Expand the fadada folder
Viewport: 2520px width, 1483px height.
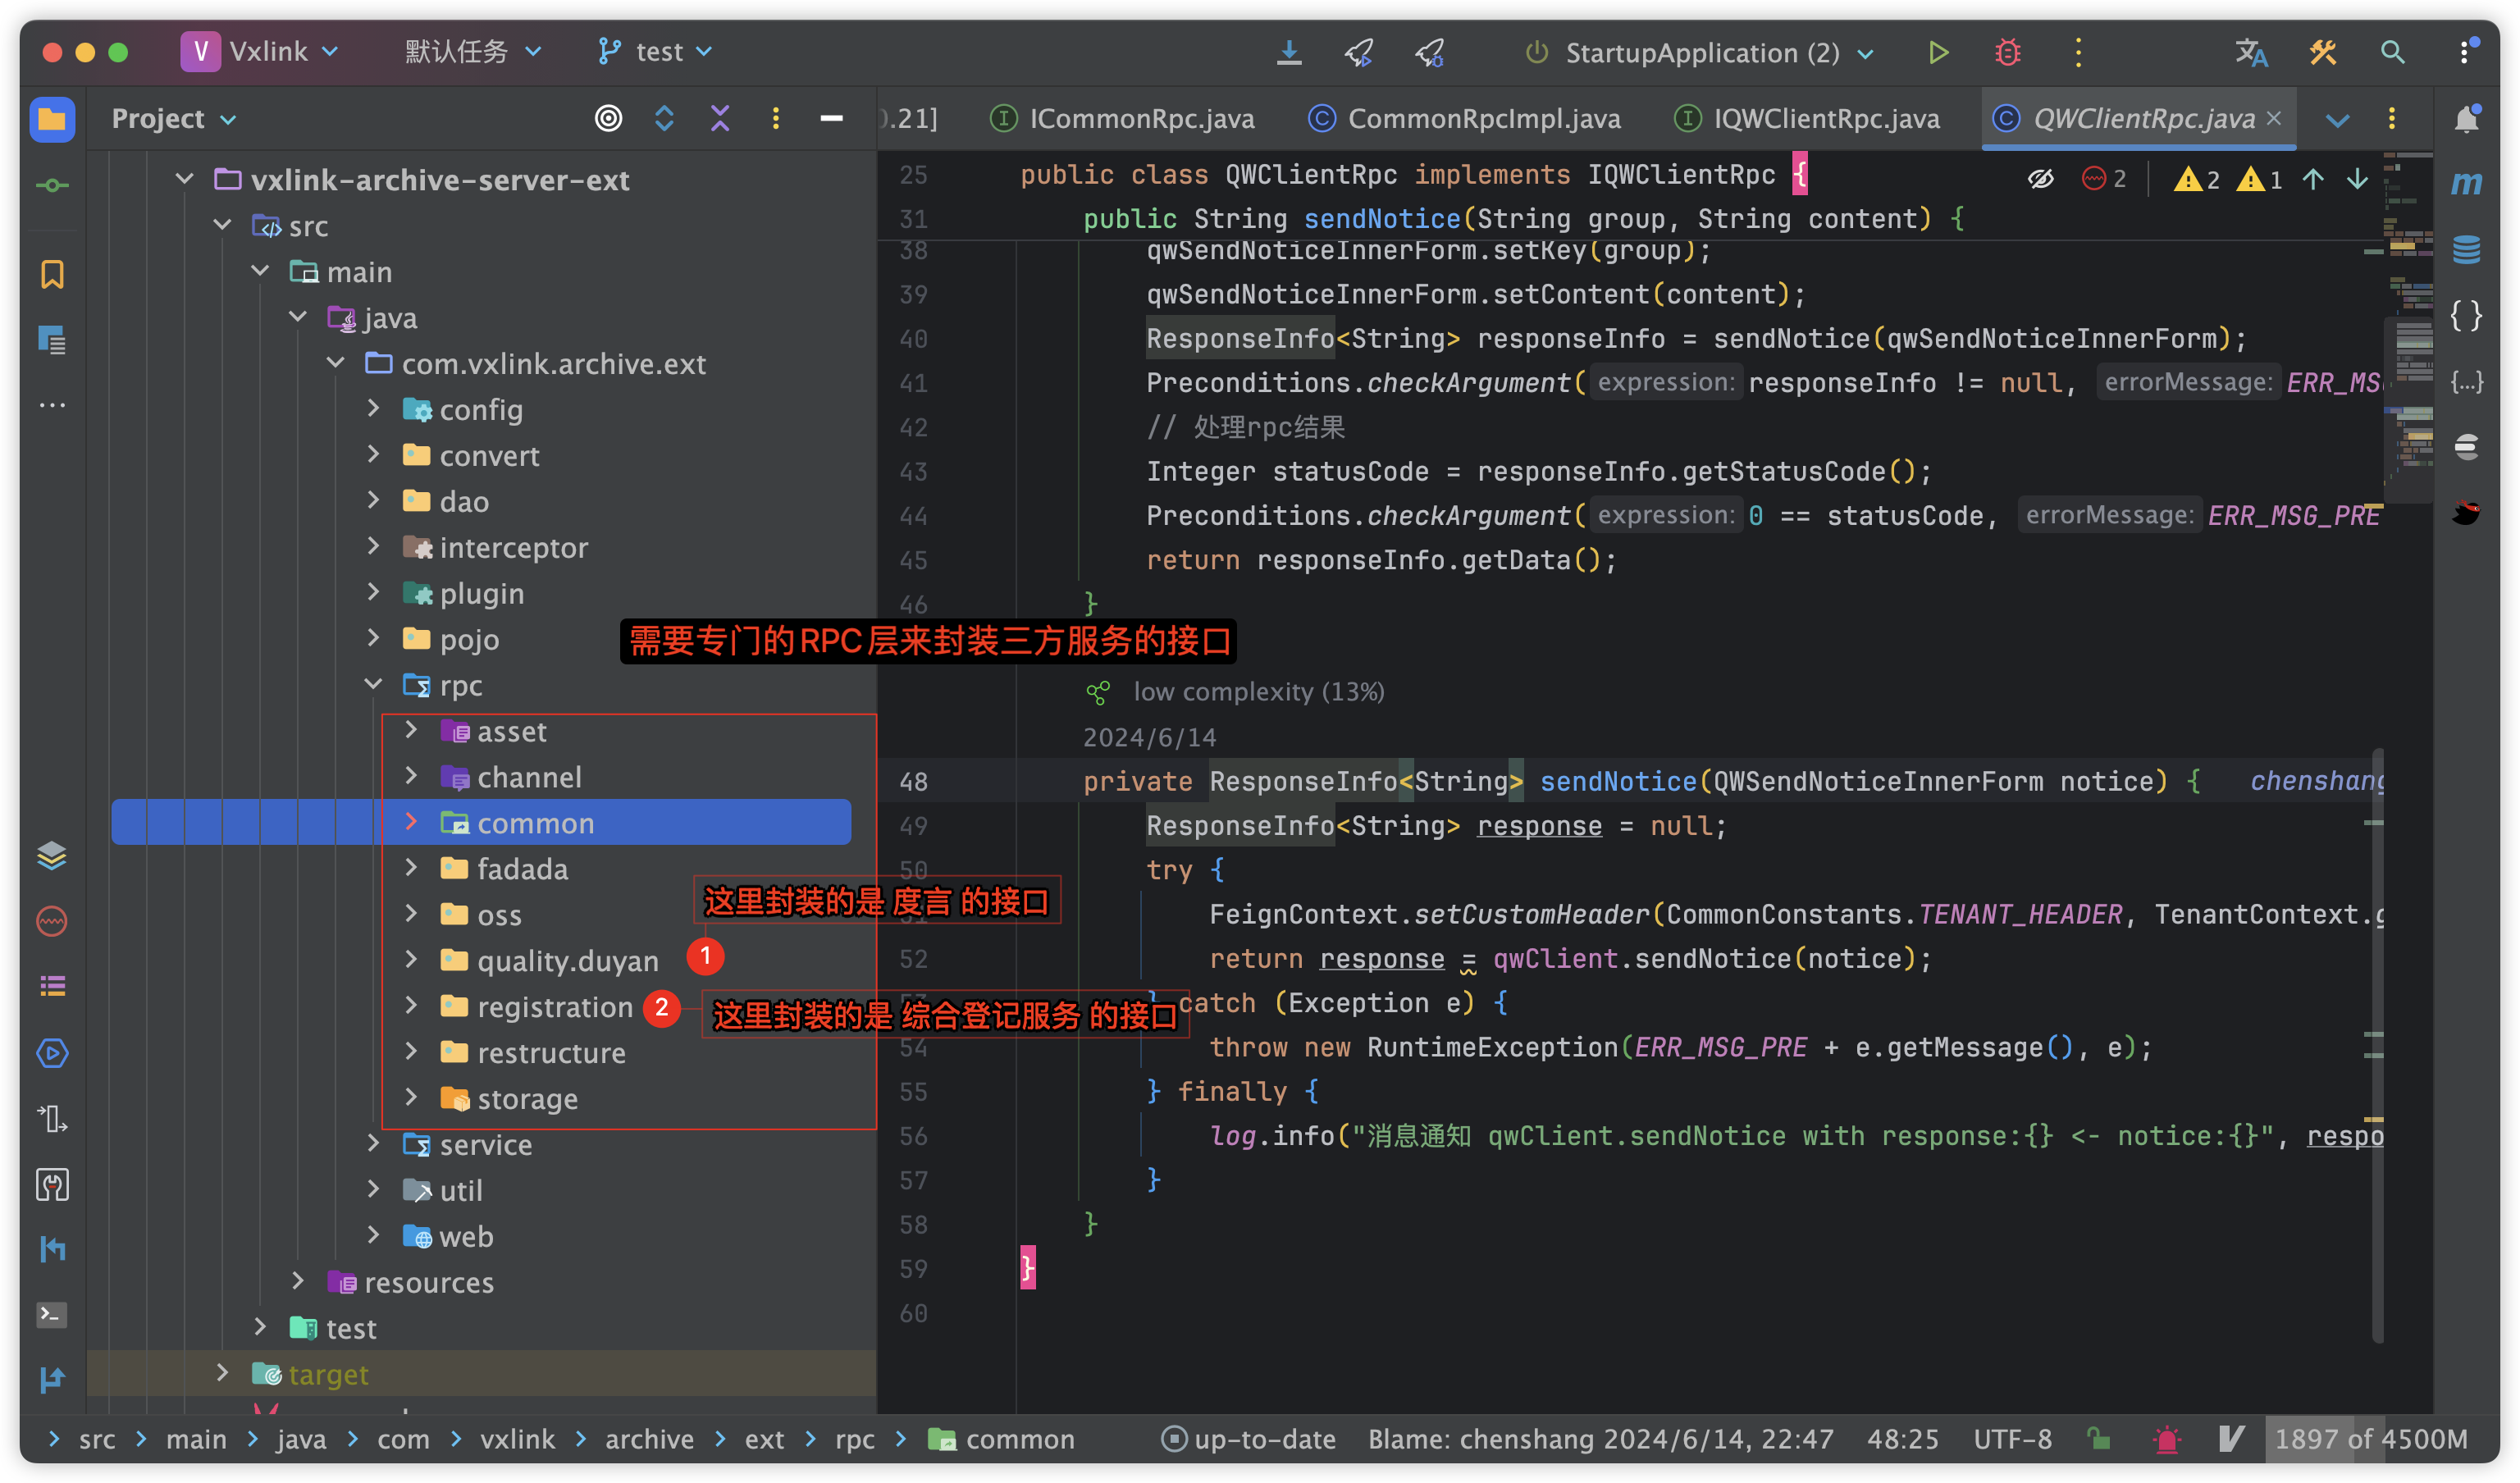tap(411, 868)
